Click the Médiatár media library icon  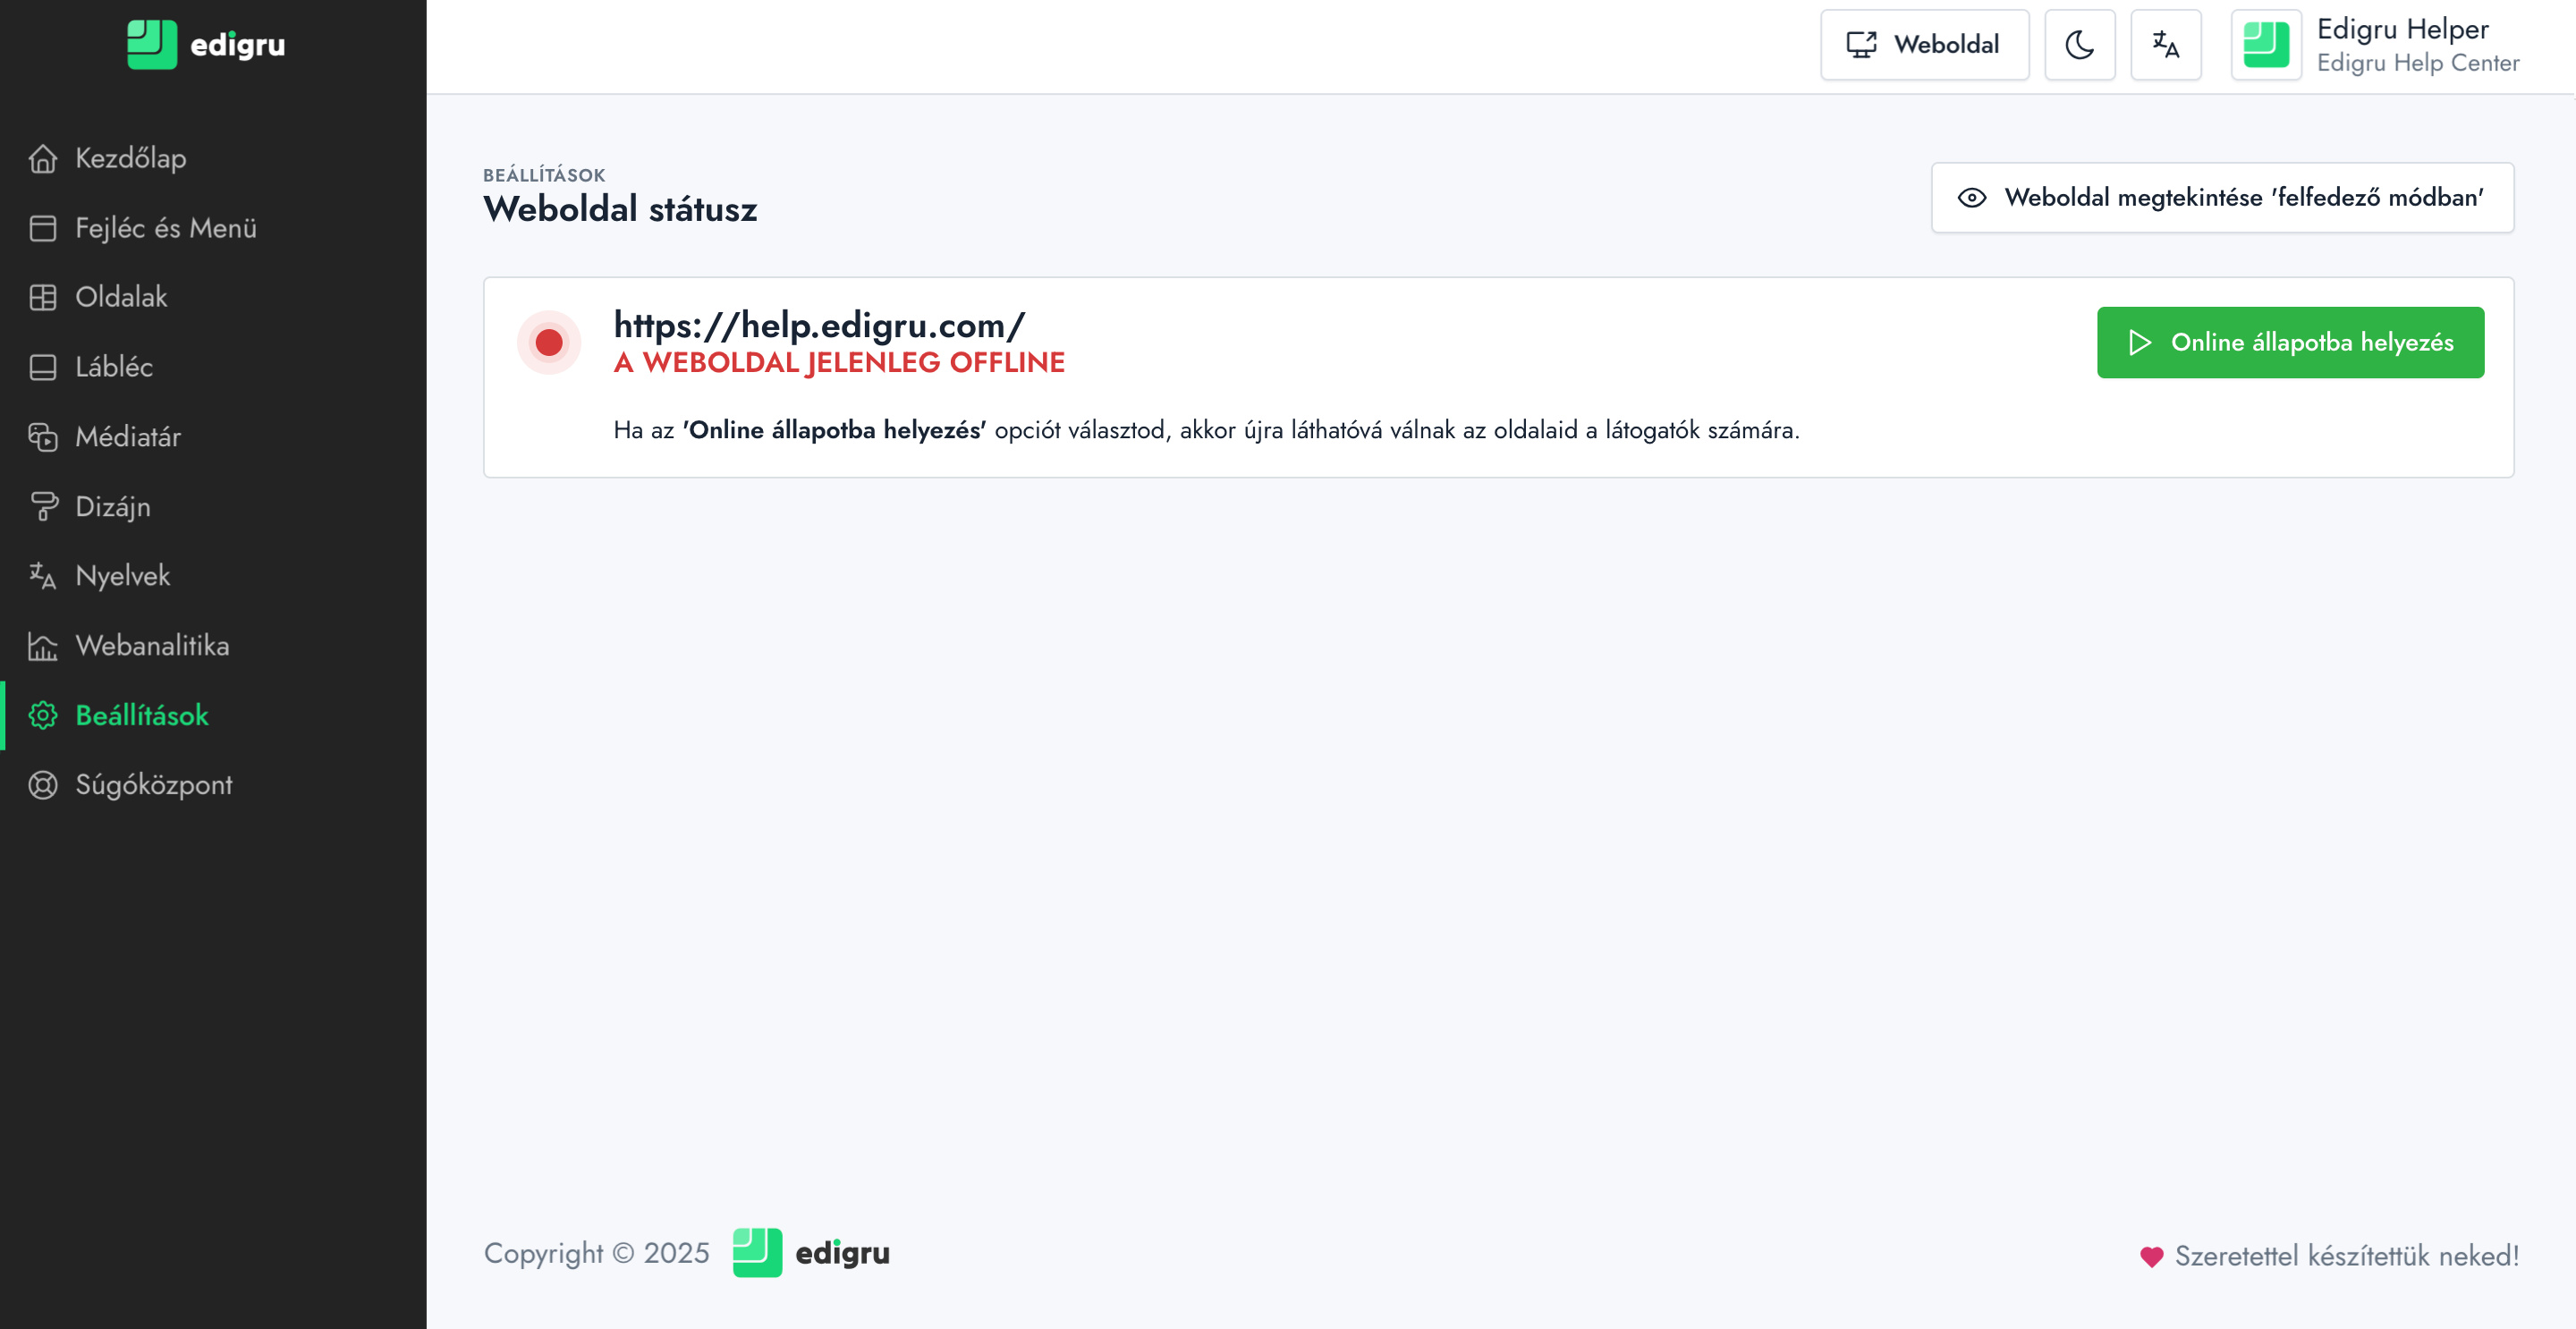[x=43, y=437]
